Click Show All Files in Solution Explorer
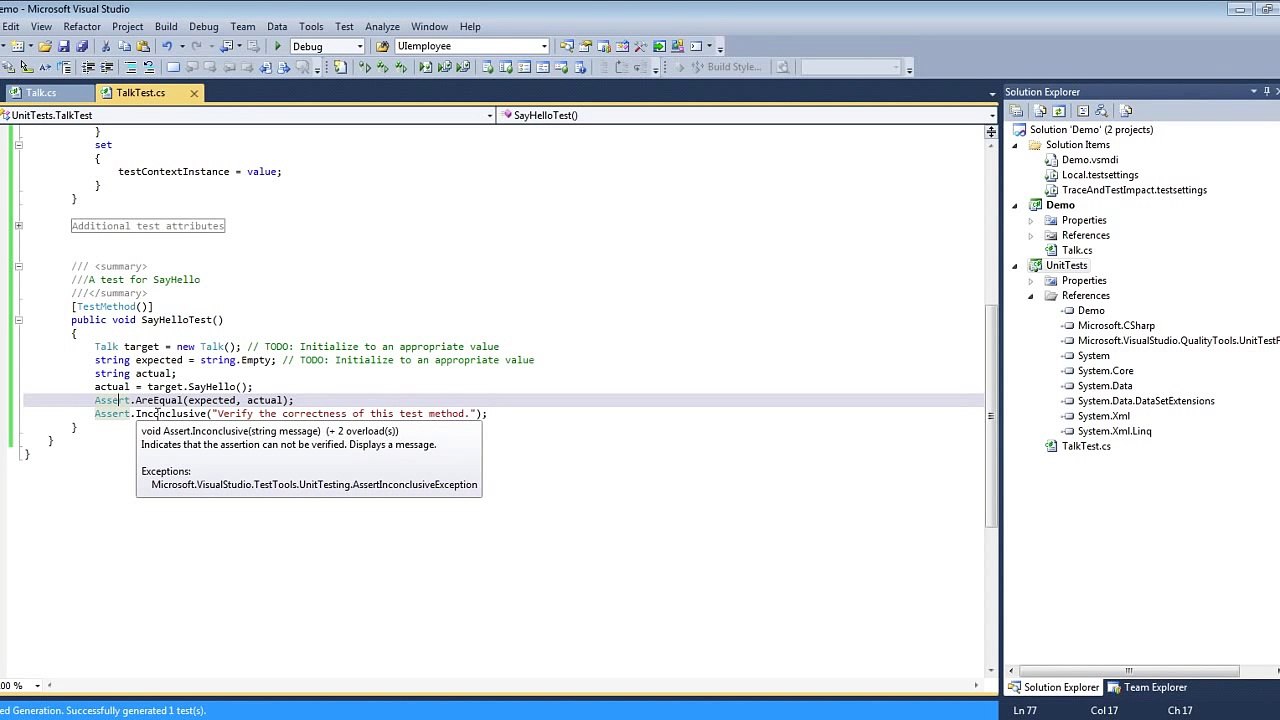 tap(1040, 111)
